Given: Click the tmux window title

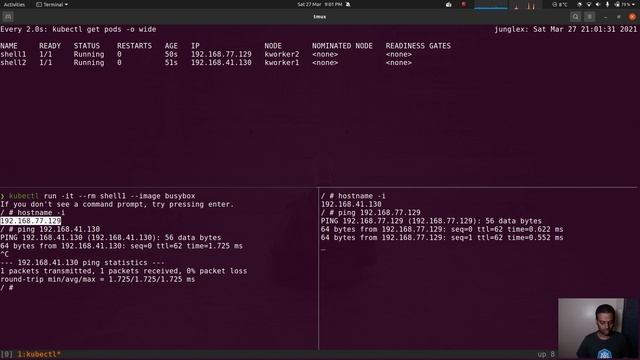Looking at the screenshot, I should pyautogui.click(x=320, y=17).
